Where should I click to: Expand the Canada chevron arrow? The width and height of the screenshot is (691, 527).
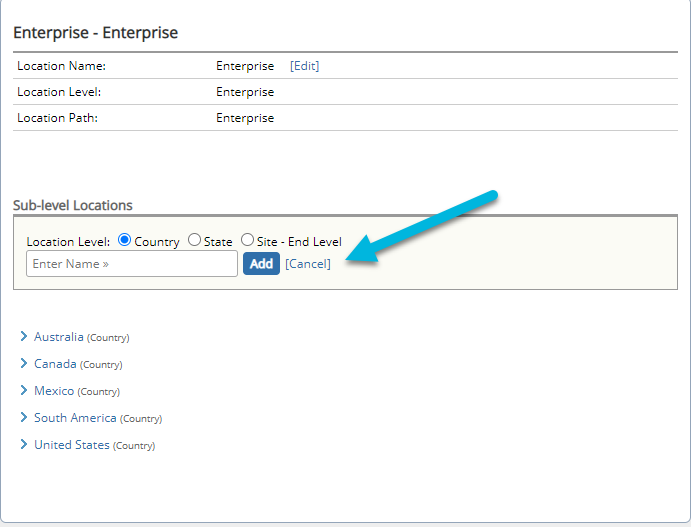tap(24, 364)
